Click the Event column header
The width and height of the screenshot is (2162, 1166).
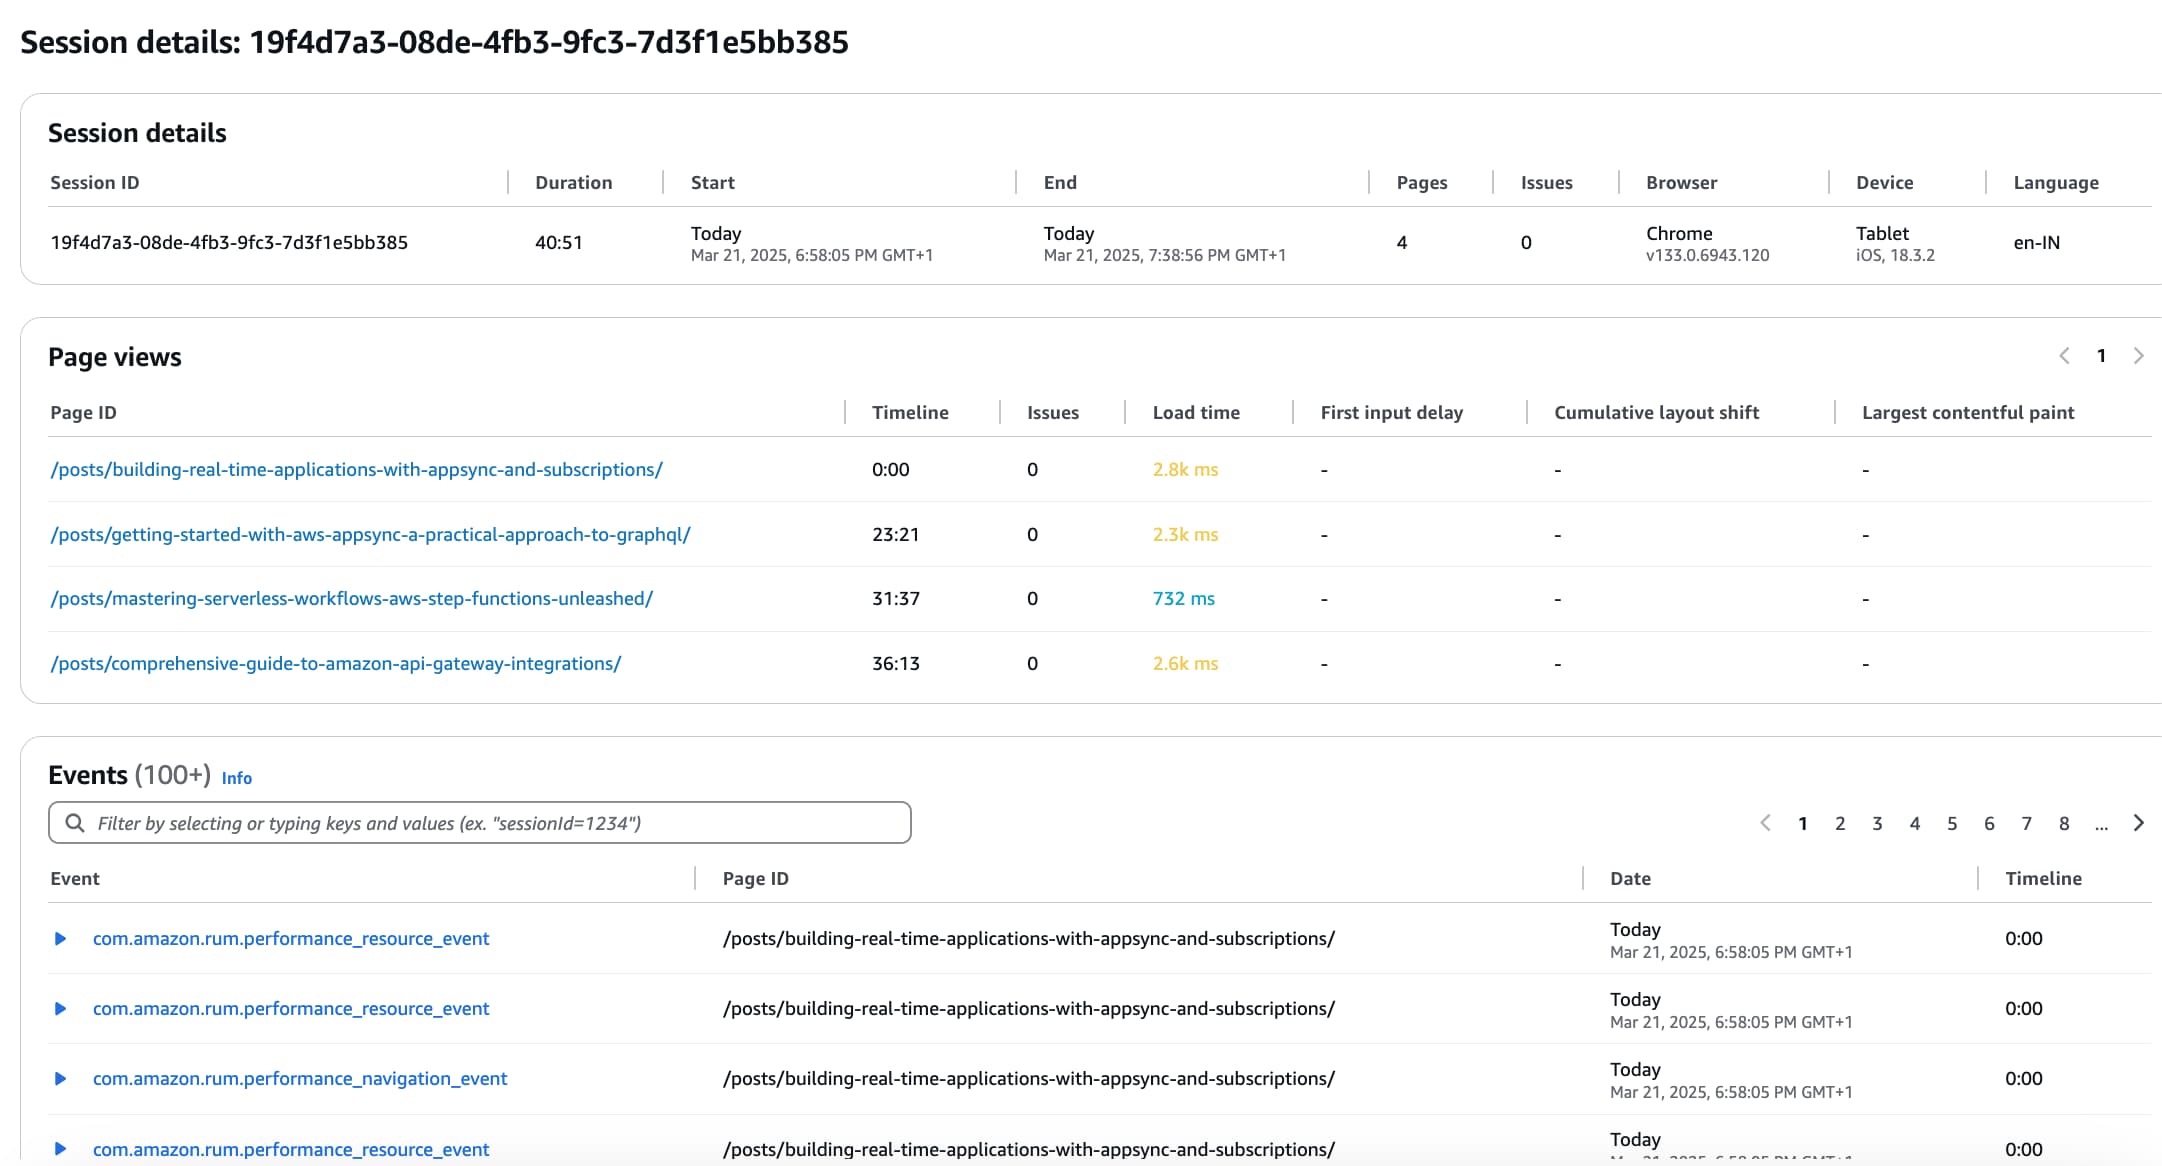tap(75, 879)
